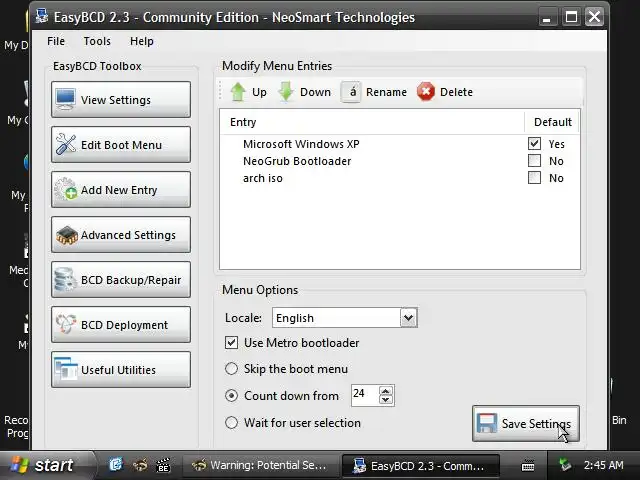Click the Entry column header
Viewport: 640px width, 480px height.
[x=372, y=122]
